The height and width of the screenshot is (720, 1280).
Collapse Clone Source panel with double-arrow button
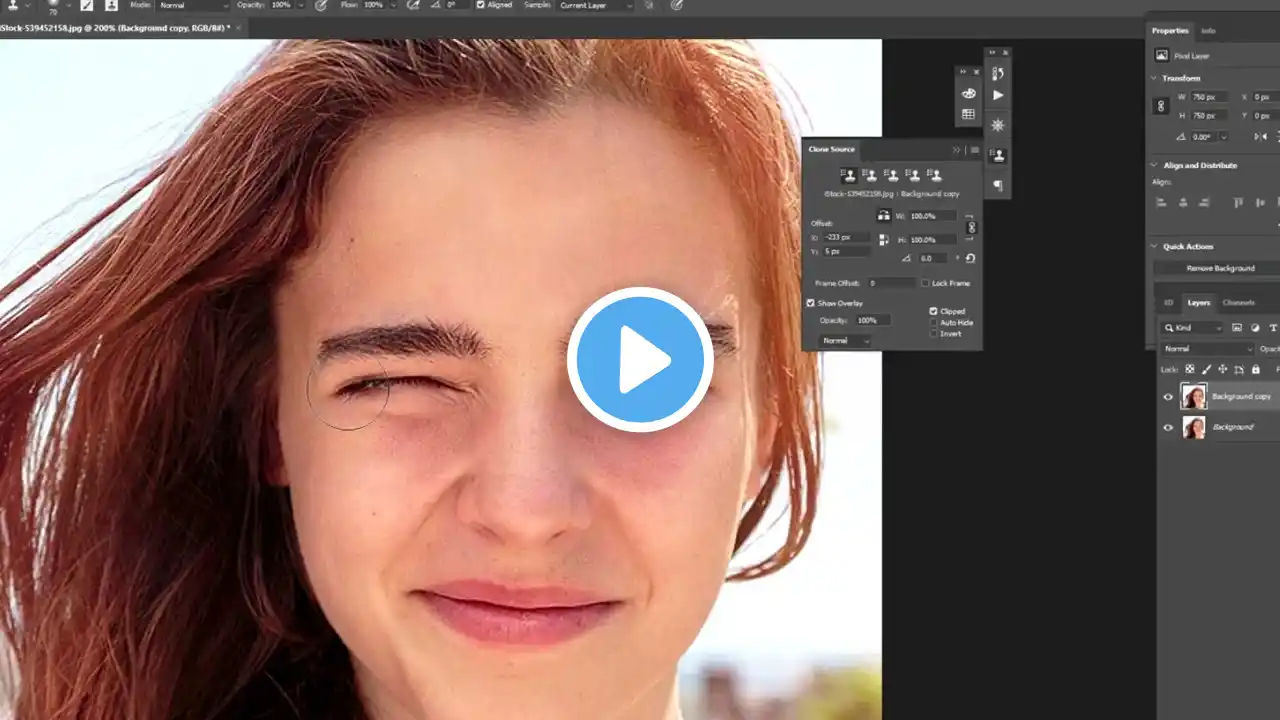click(x=957, y=149)
